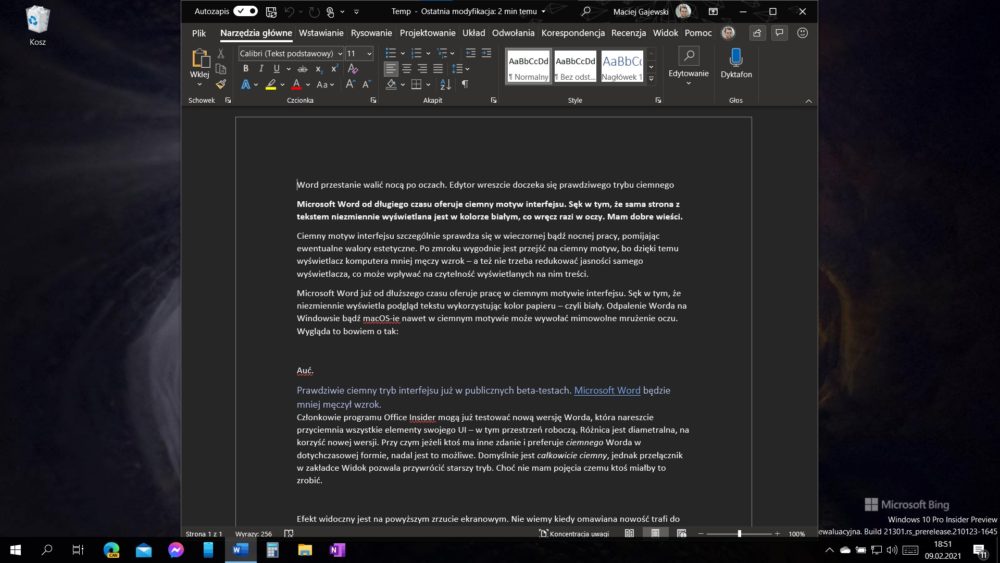The height and width of the screenshot is (563, 1000).
Task: Click the Increase Font Size icon
Action: pyautogui.click(x=350, y=84)
